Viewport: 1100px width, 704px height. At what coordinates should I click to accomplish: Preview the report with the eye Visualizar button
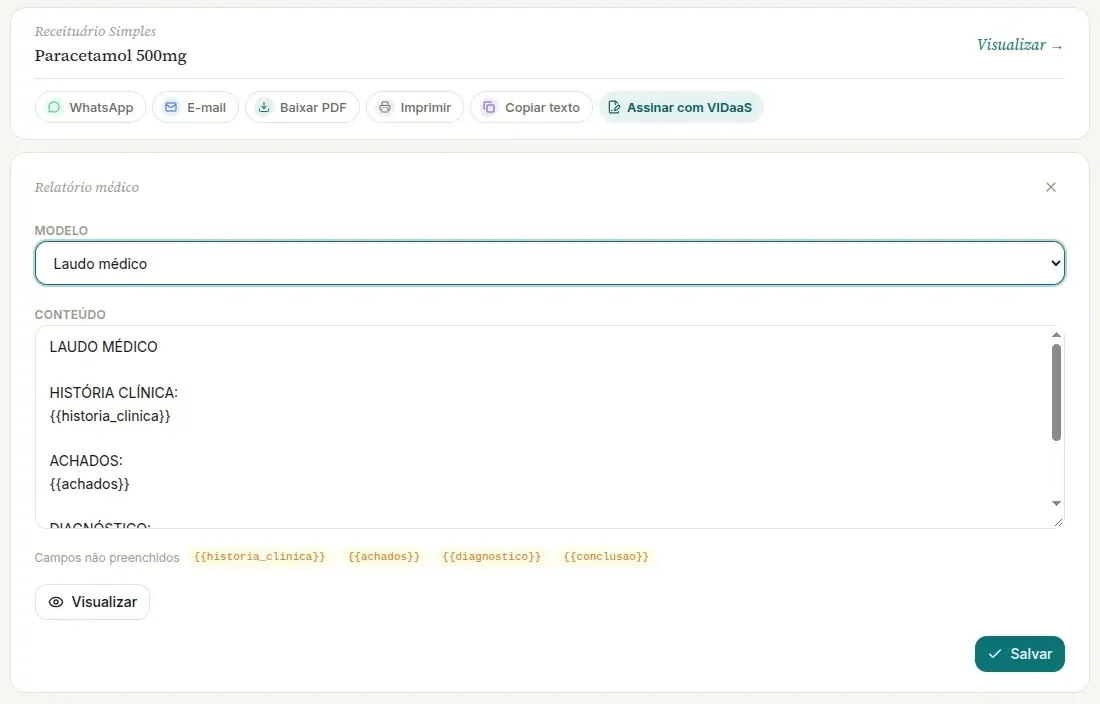click(93, 602)
